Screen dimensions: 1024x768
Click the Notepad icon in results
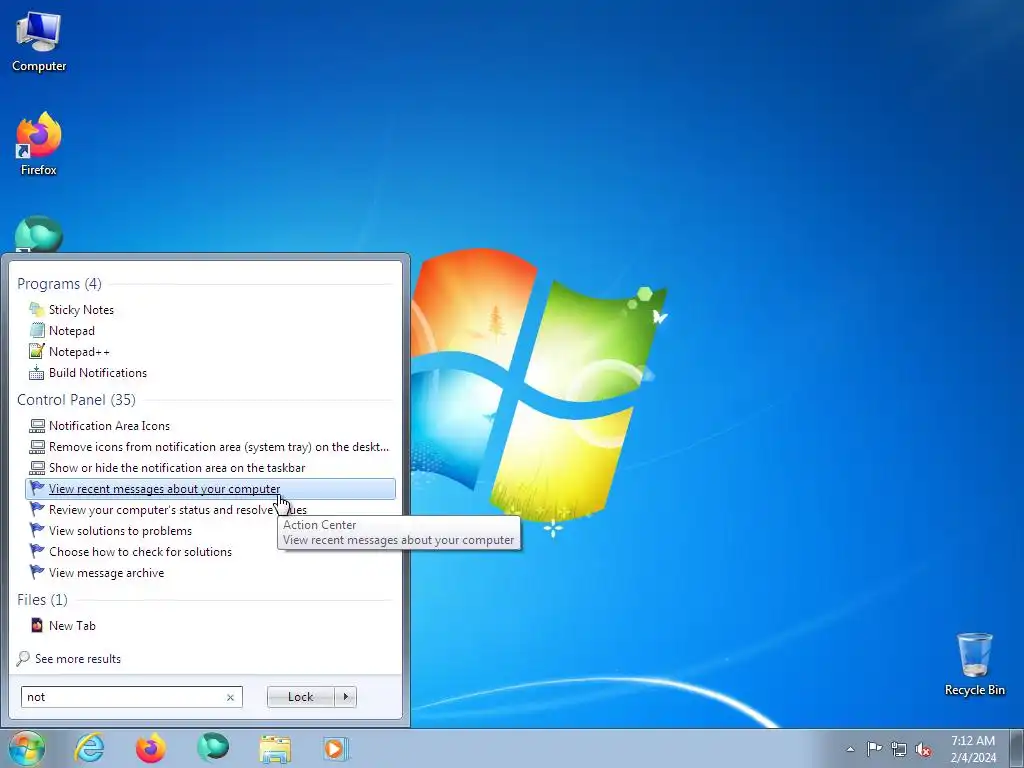tap(37, 330)
